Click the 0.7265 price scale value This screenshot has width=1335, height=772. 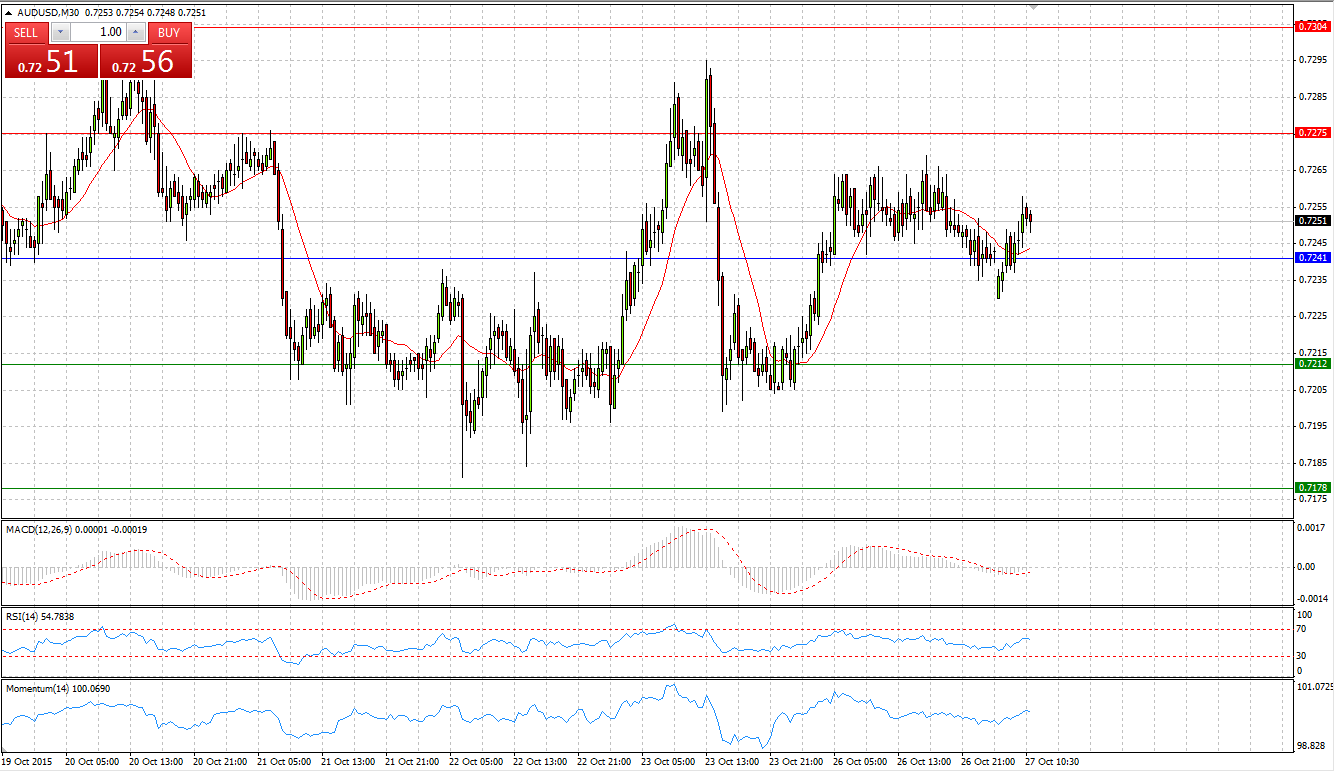[1311, 169]
